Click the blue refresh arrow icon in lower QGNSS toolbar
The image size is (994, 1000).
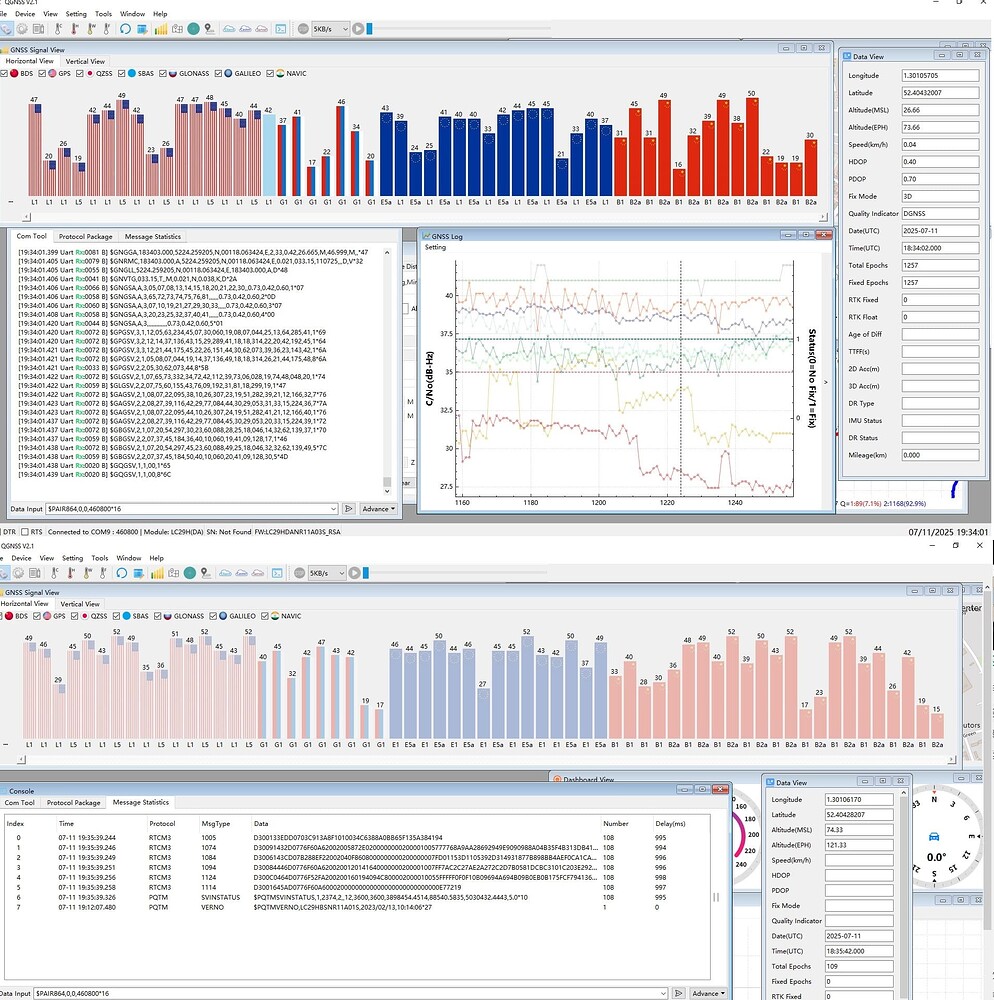click(x=121, y=573)
